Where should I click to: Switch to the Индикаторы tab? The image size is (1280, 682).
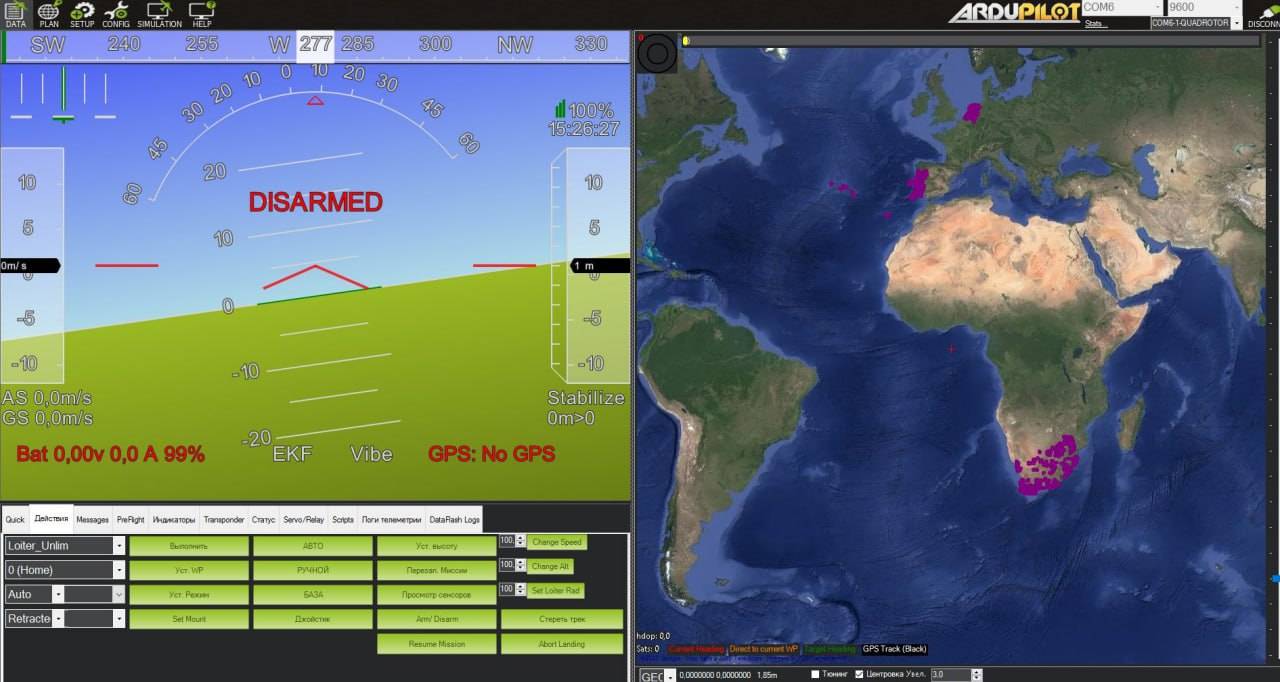pyautogui.click(x=174, y=520)
